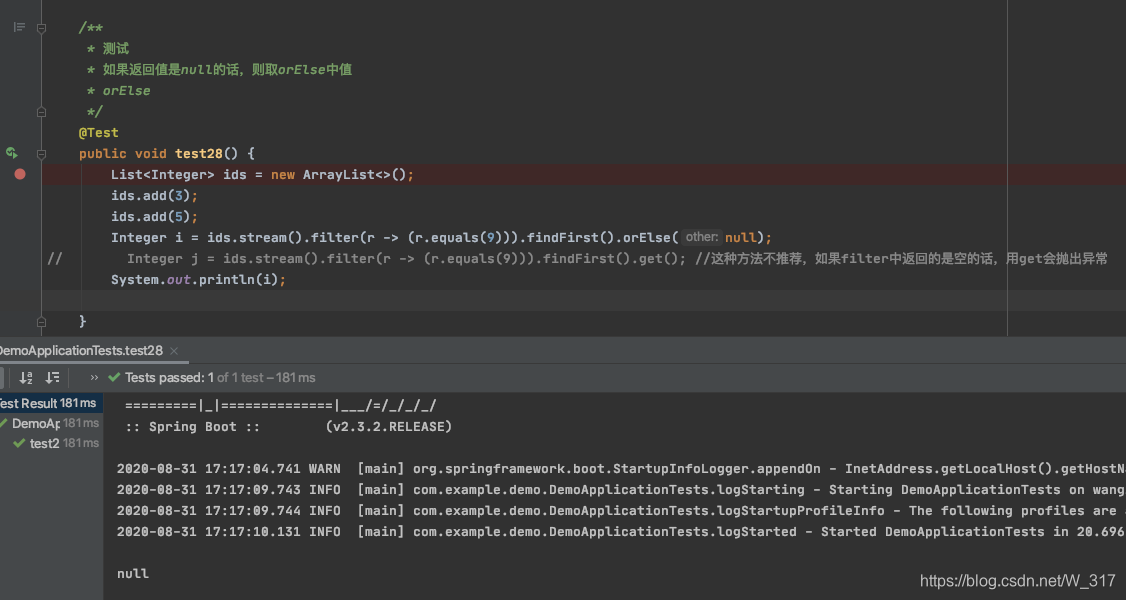Click the test28 method name
Viewport: 1126px width, 600px height.
(x=198, y=154)
